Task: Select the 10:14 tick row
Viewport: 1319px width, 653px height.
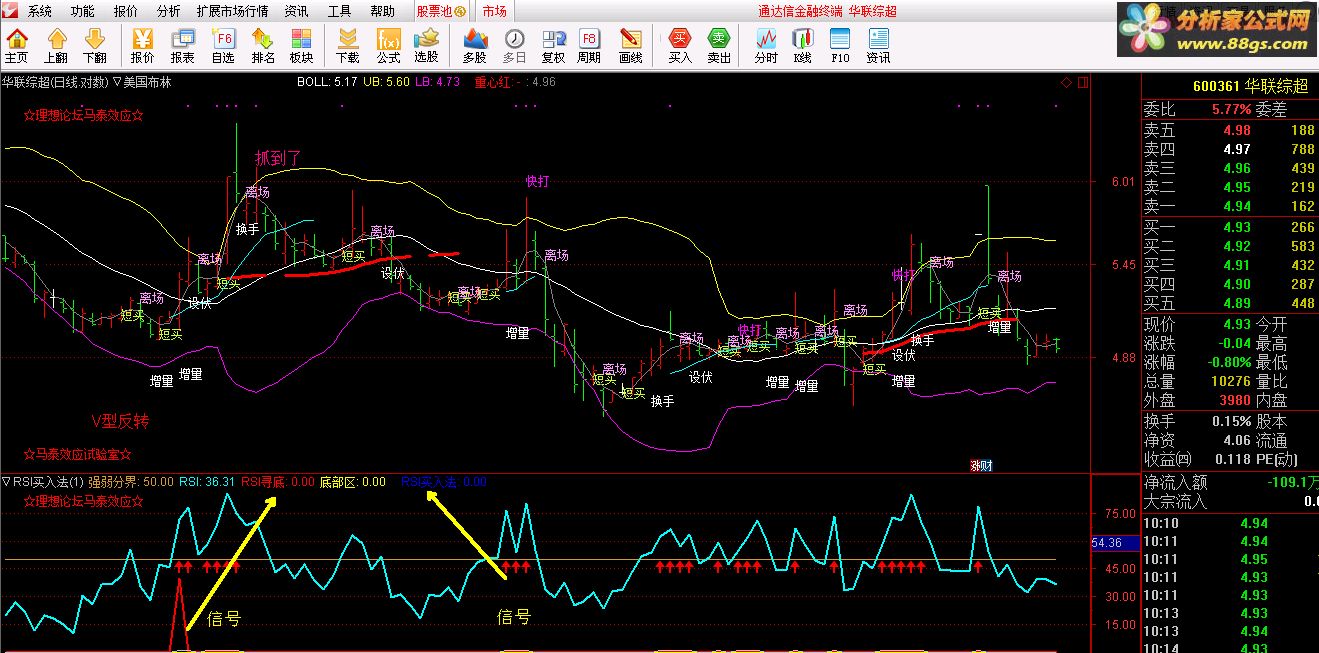Action: pyautogui.click(x=1230, y=646)
